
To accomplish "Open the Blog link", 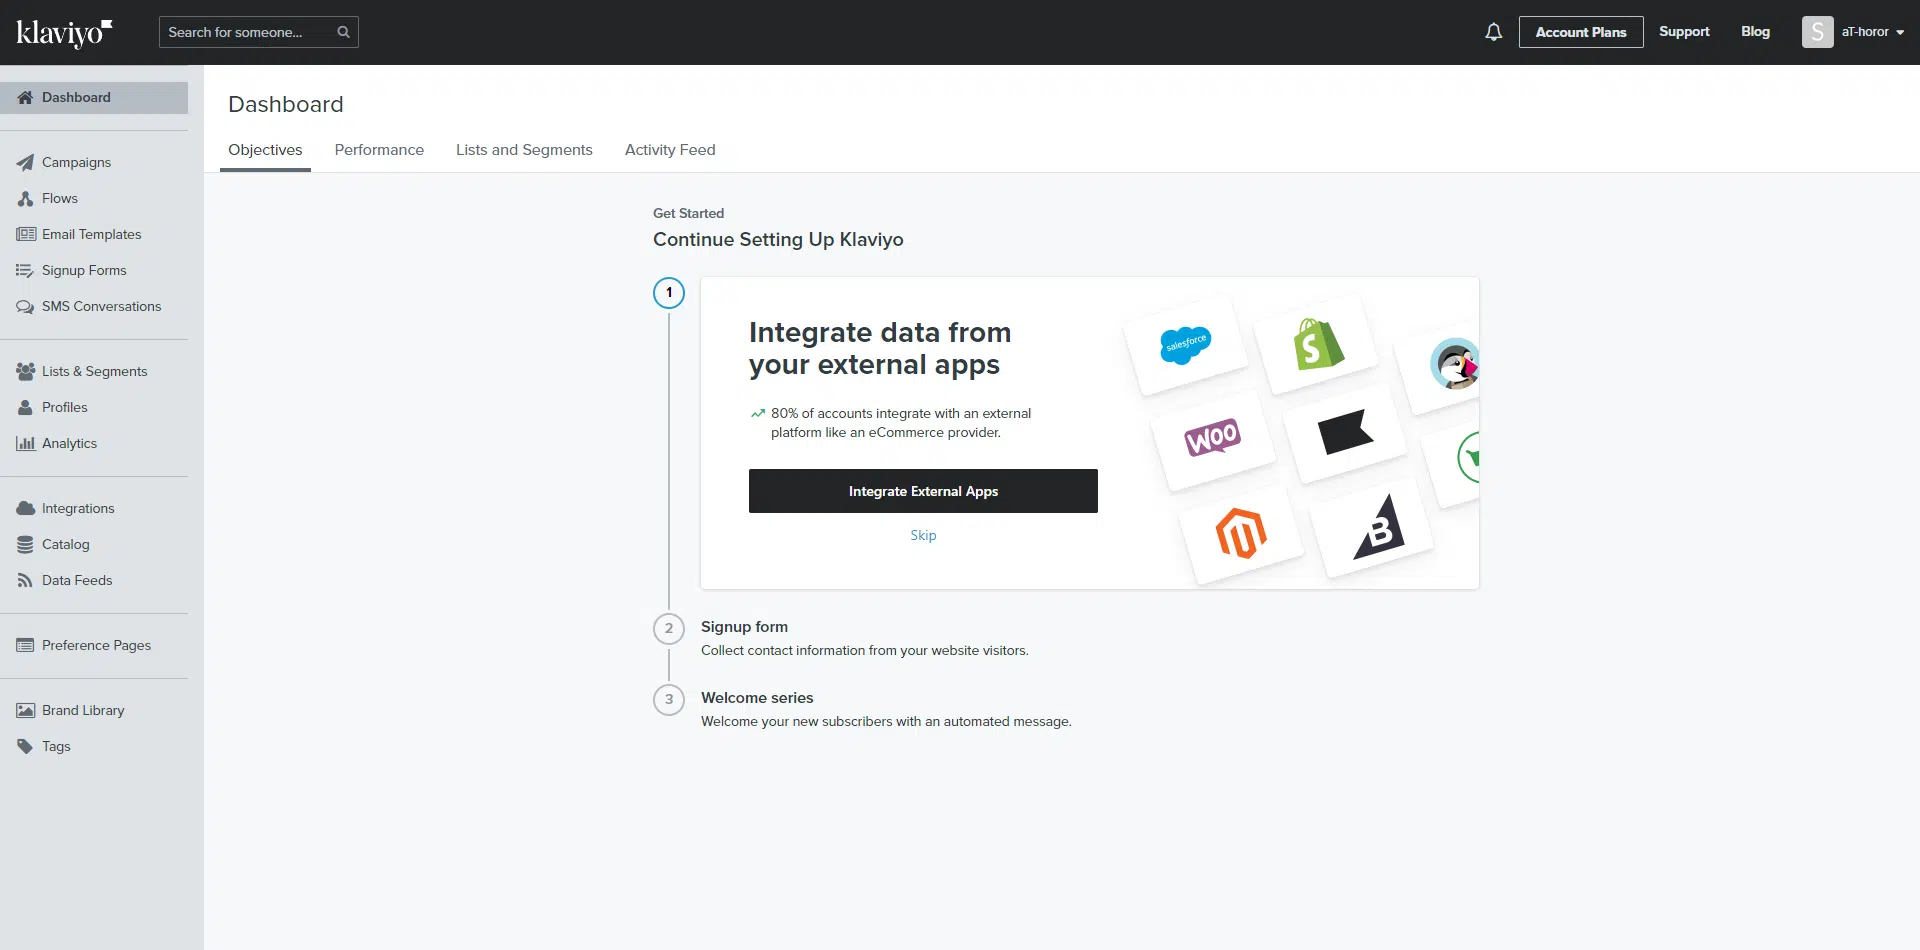I will pyautogui.click(x=1755, y=32).
